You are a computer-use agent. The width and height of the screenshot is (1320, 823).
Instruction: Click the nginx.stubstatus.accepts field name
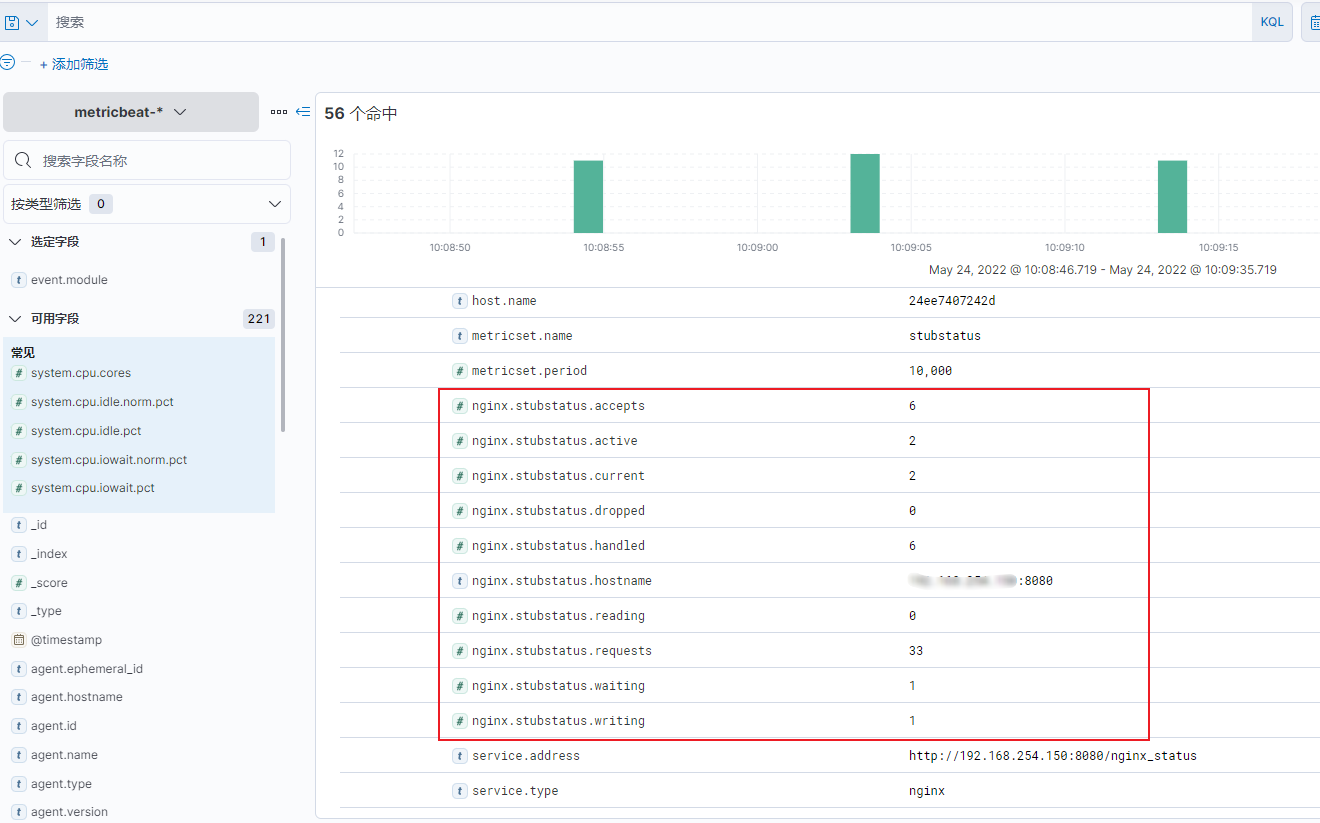click(558, 406)
